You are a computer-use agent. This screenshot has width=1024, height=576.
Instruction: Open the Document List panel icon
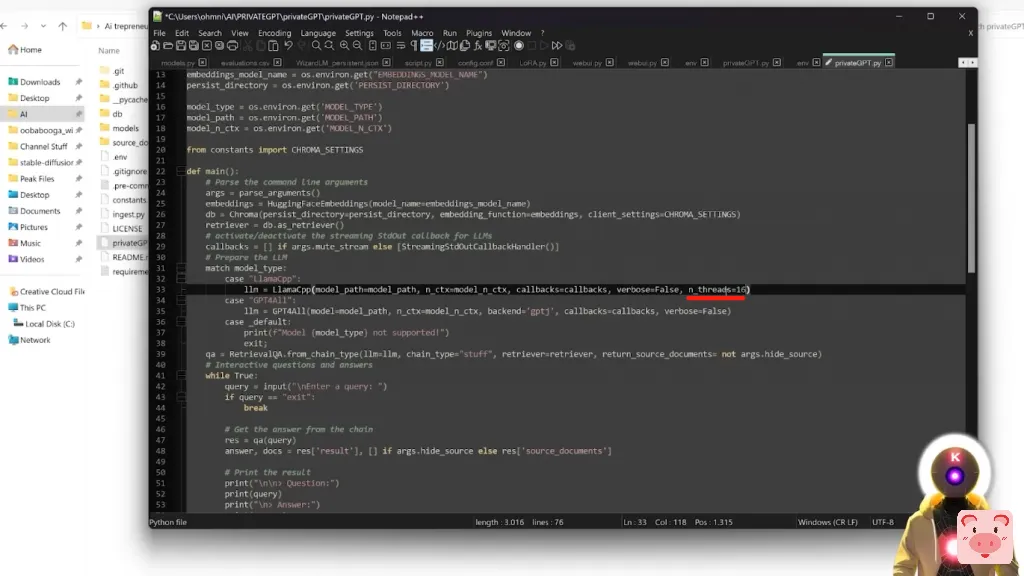click(x=465, y=46)
